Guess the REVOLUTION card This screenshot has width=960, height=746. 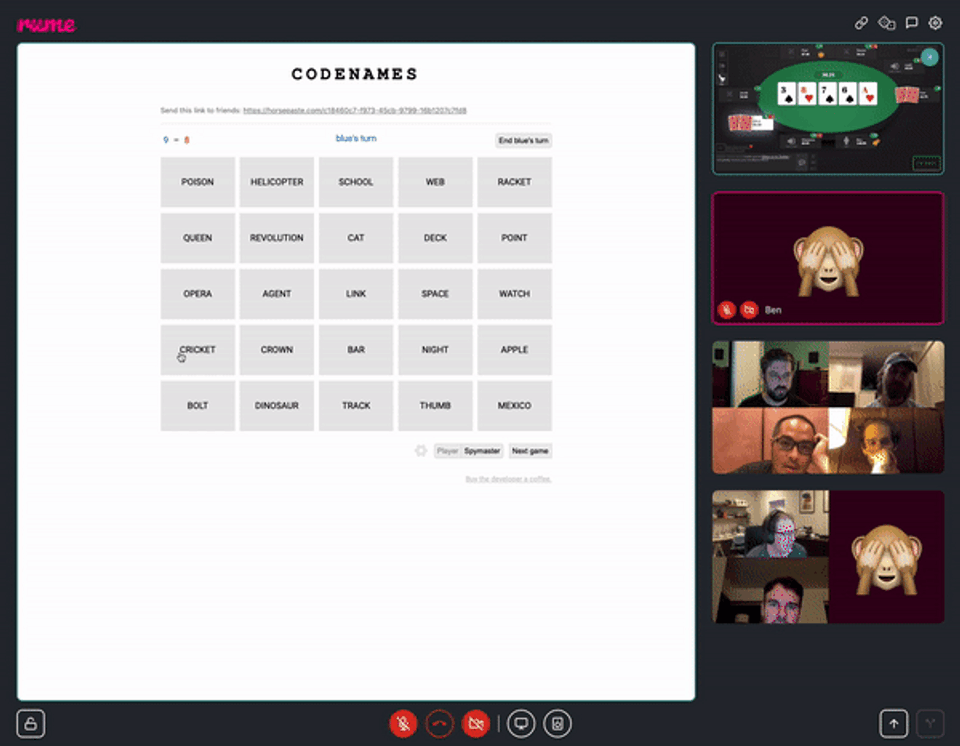tap(277, 238)
